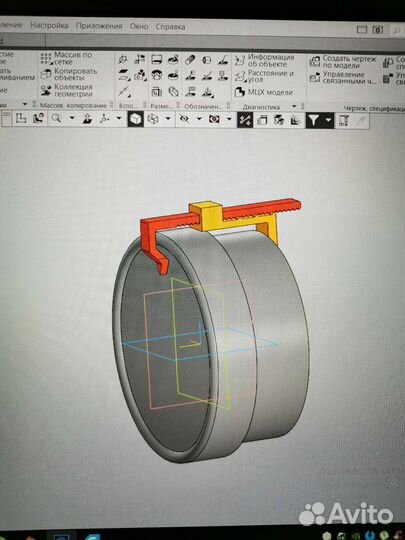Open the funnel filter dropdown arrow
This screenshot has height=540, width=405.
(328, 121)
